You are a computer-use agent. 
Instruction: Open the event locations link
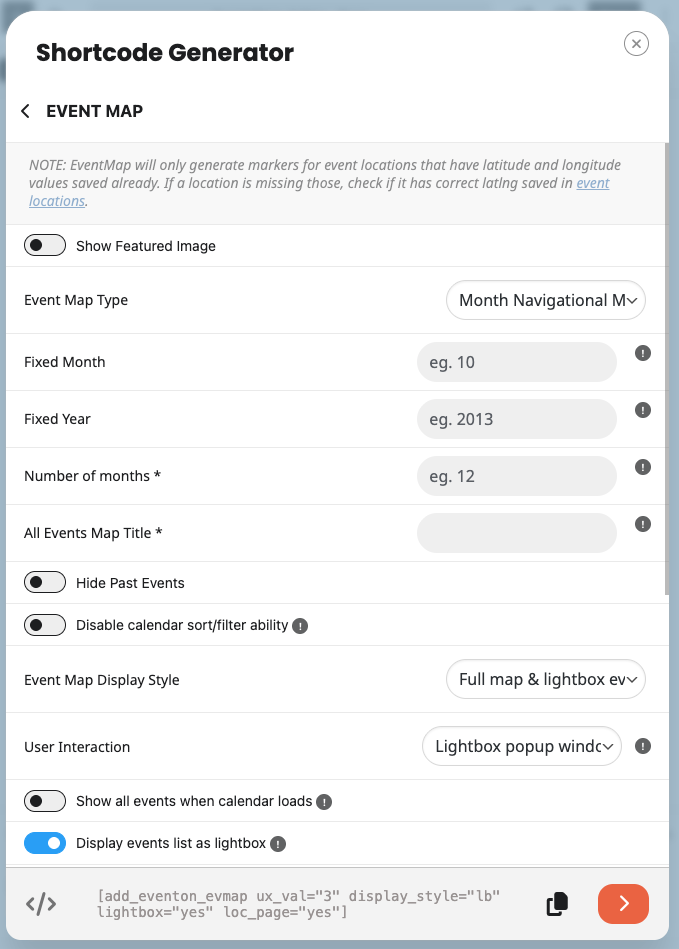click(x=593, y=184)
